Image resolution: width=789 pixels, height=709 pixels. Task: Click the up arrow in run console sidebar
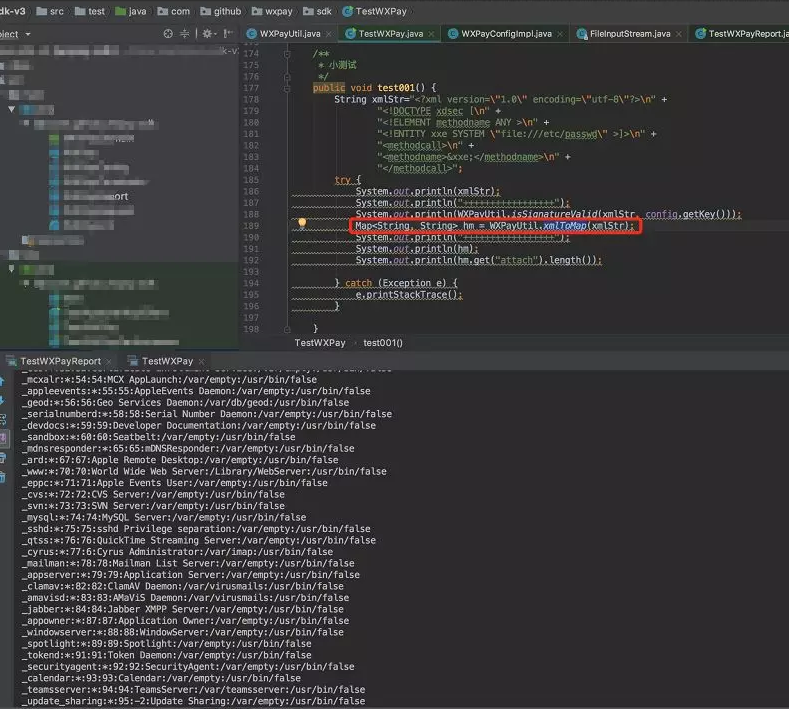(x=6, y=381)
